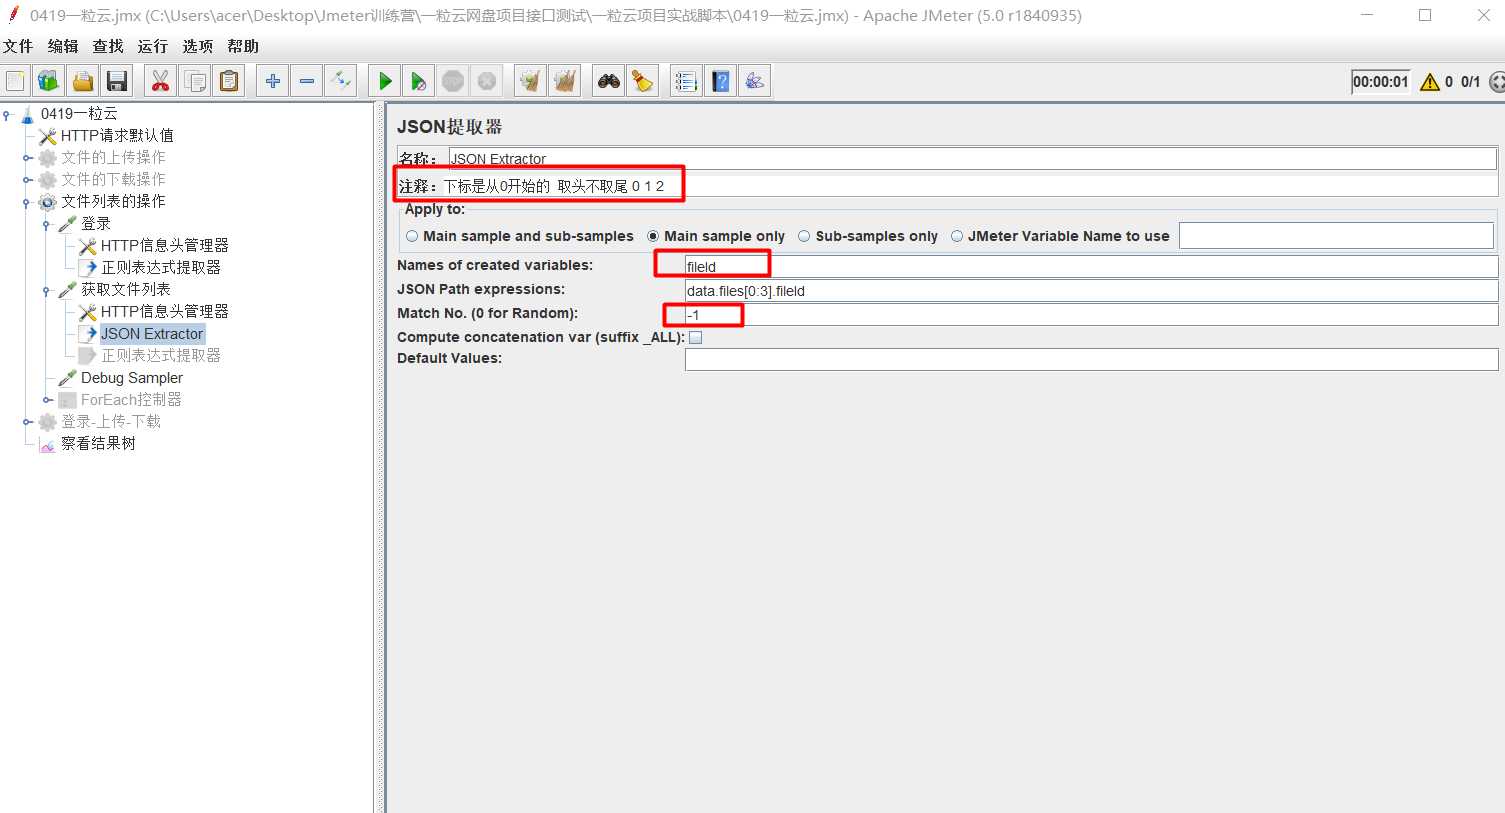This screenshot has height=813, width=1505.
Task: Collapse the 获取文件列表 sampler node
Action: (x=47, y=290)
